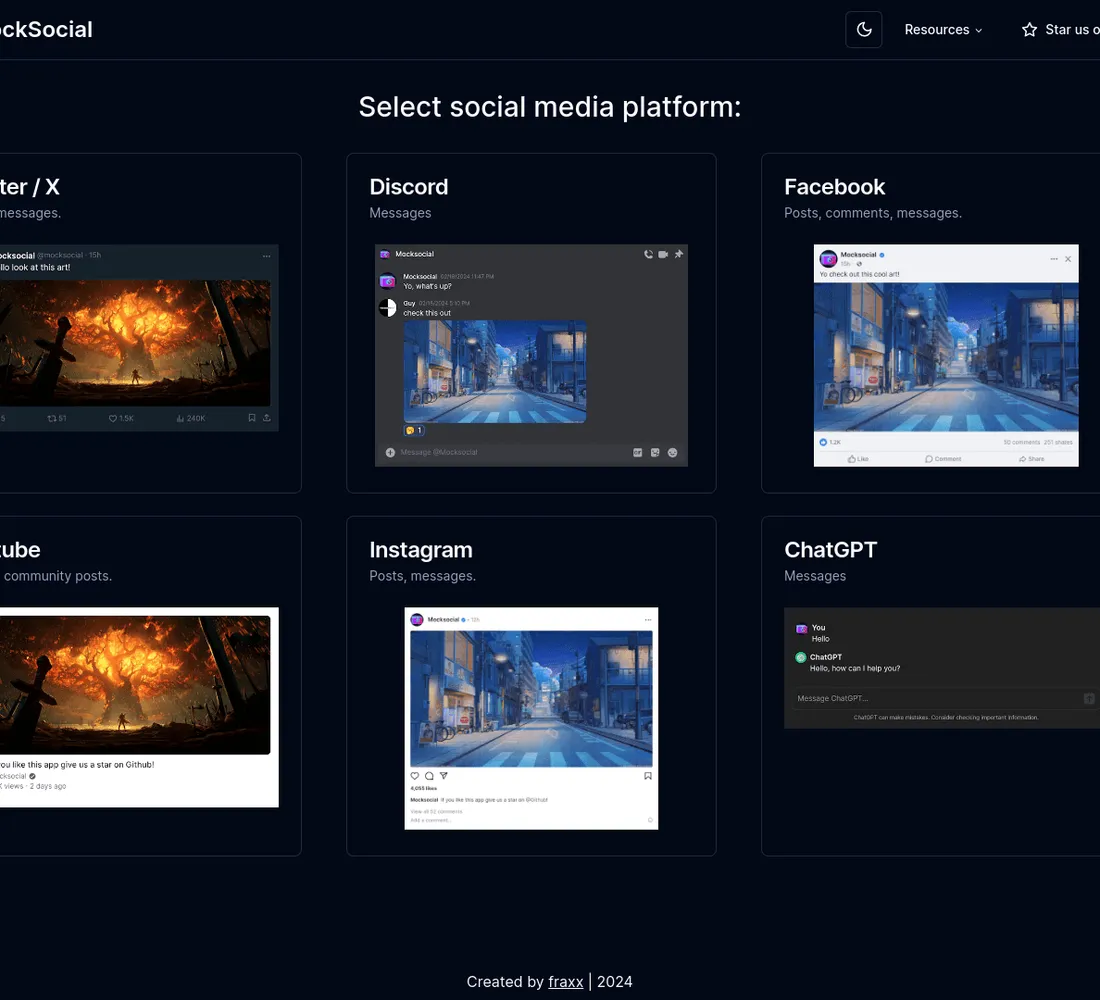Click the Discord preview thumbnail image

point(531,355)
